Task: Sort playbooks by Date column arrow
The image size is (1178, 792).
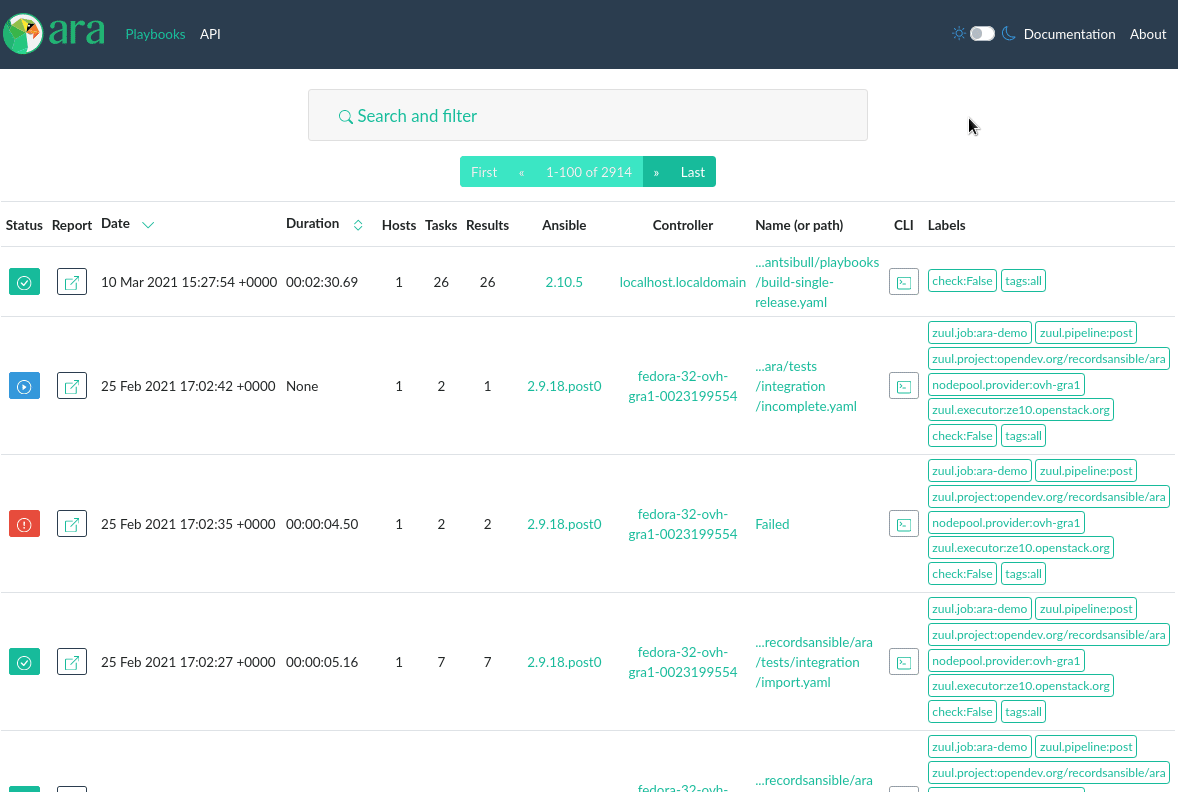Action: click(148, 225)
